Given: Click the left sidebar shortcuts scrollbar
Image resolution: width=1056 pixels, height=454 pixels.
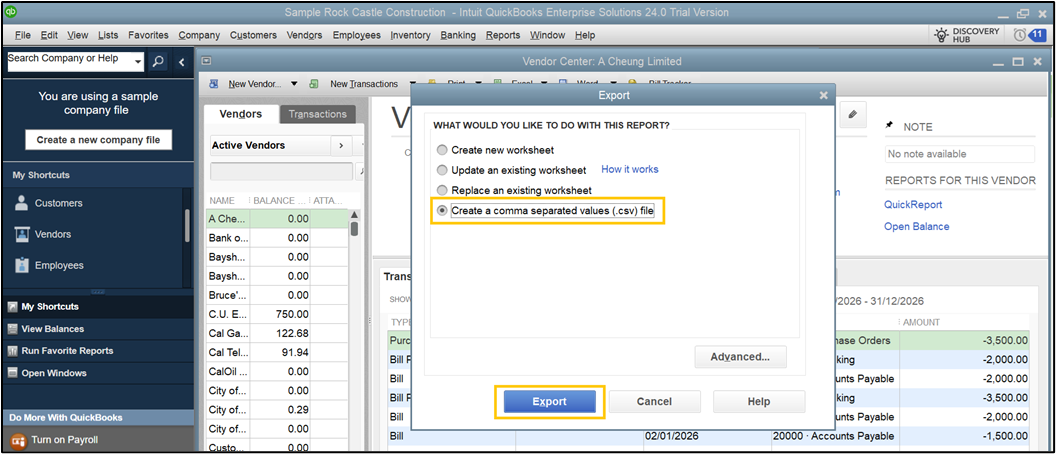Looking at the screenshot, I should (x=187, y=225).
